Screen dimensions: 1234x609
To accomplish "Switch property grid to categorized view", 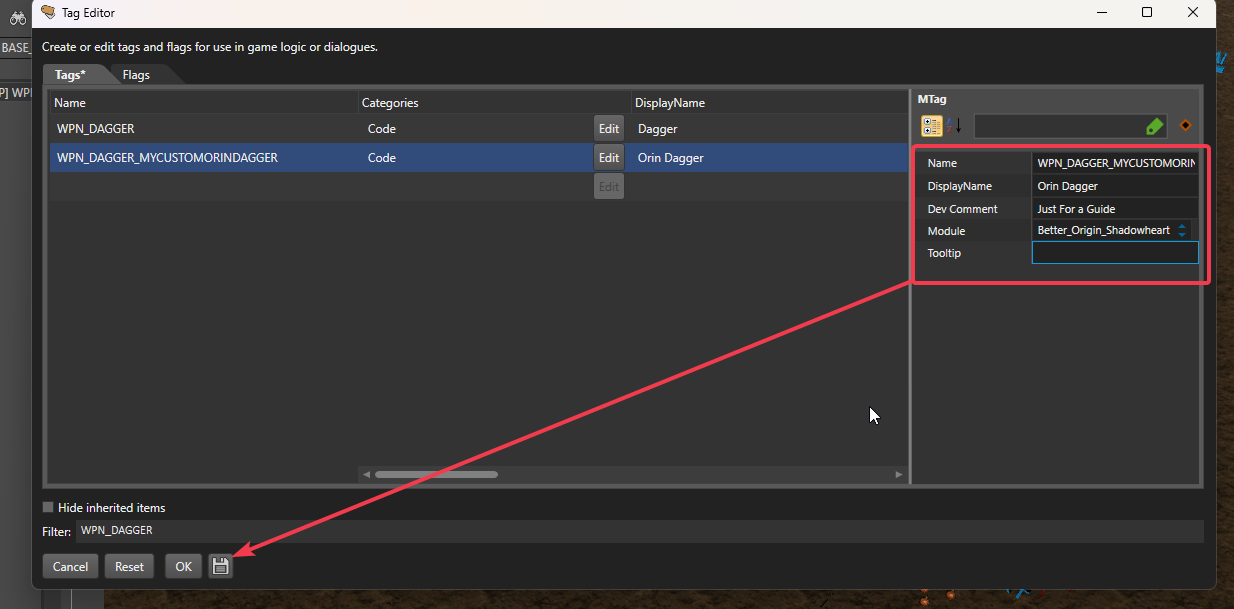I will (932, 126).
